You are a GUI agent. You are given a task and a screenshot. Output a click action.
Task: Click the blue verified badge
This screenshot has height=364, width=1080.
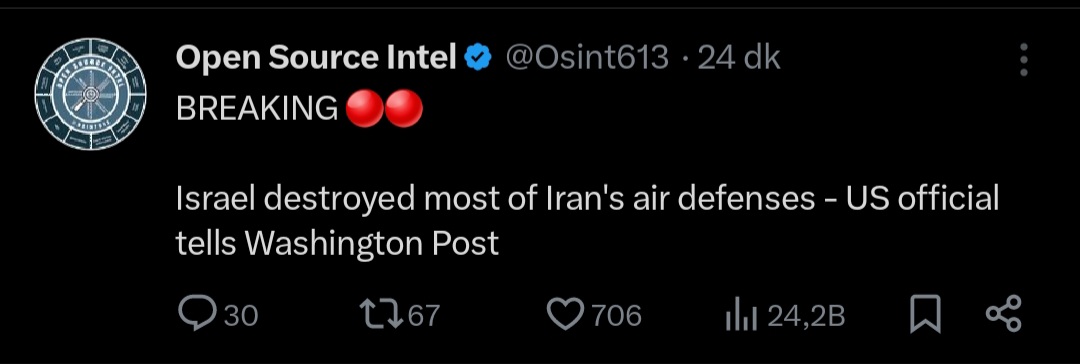click(x=478, y=59)
